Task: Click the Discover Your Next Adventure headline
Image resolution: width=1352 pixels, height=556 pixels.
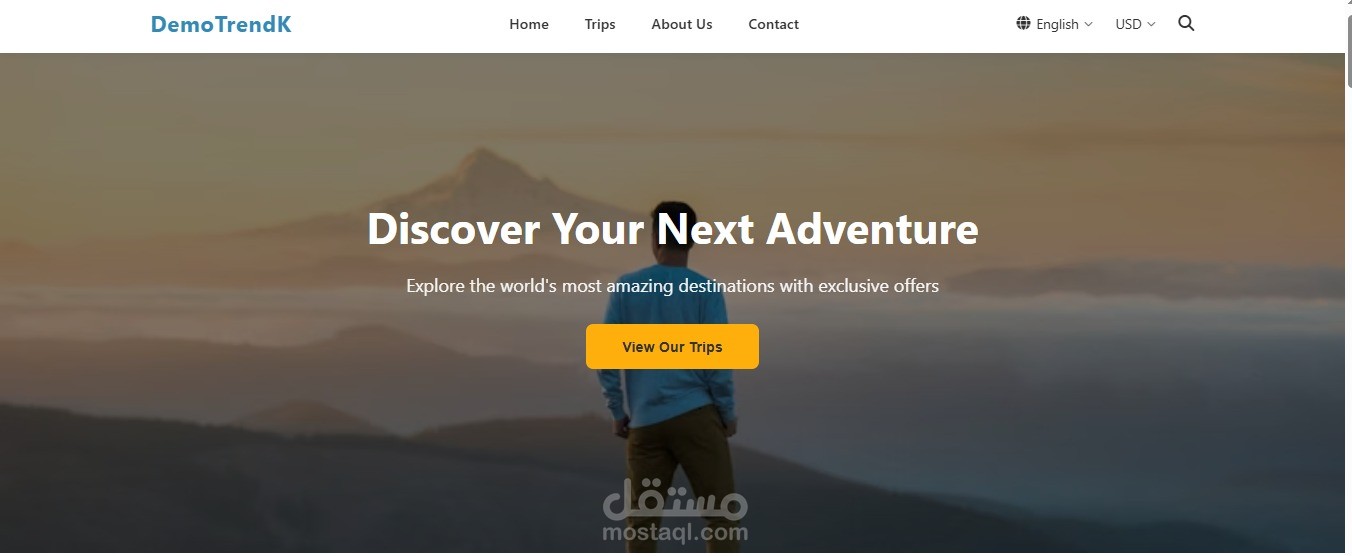Action: click(672, 229)
